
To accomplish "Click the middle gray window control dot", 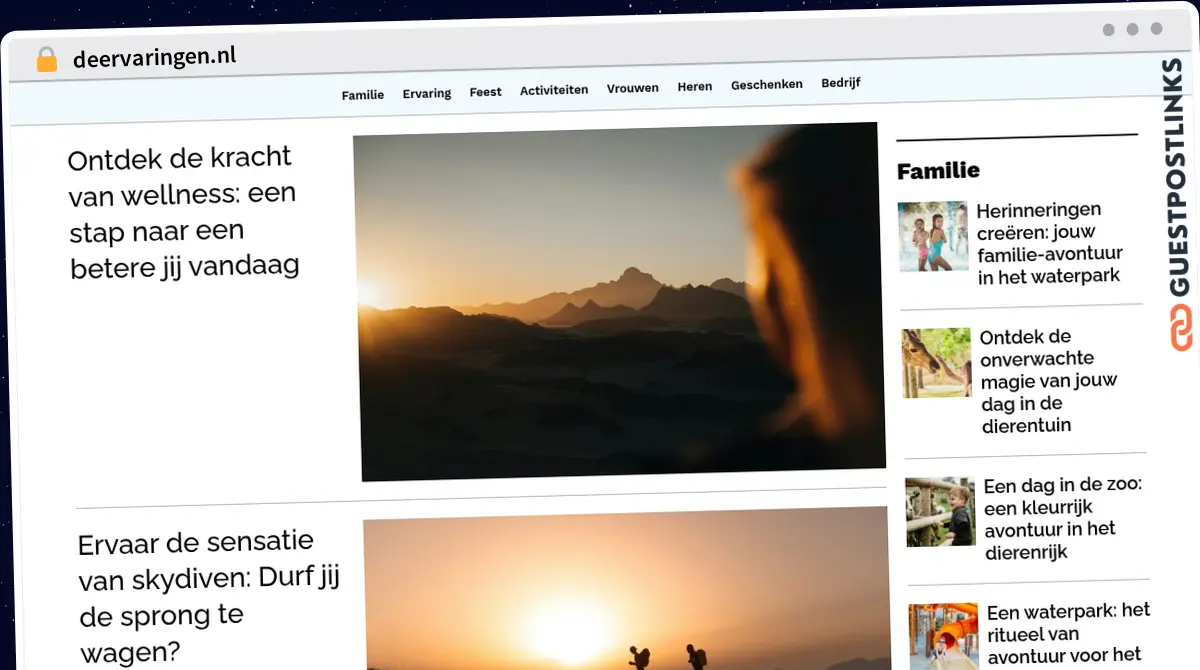I will click(x=1133, y=29).
